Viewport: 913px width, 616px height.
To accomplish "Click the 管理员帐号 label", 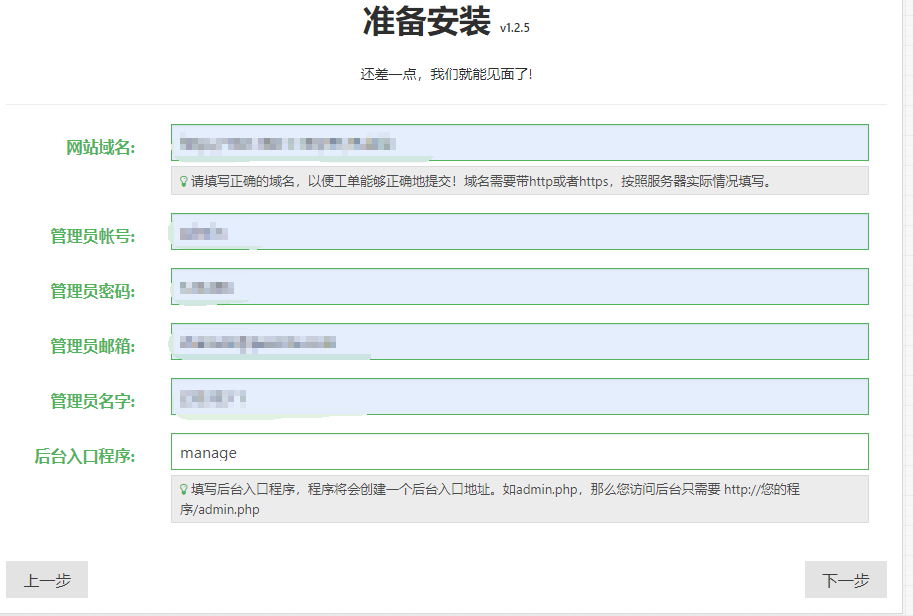I will coord(93,236).
